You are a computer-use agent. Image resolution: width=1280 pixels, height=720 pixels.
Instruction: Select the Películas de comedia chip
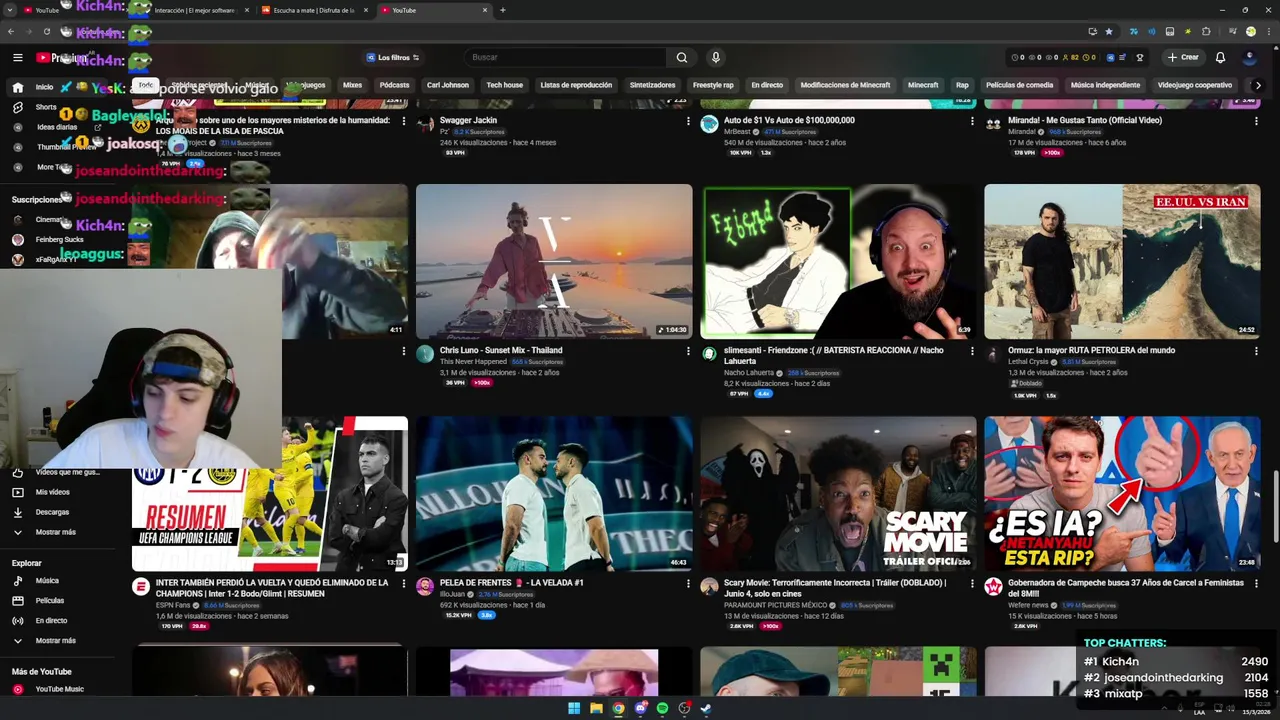[1019, 85]
